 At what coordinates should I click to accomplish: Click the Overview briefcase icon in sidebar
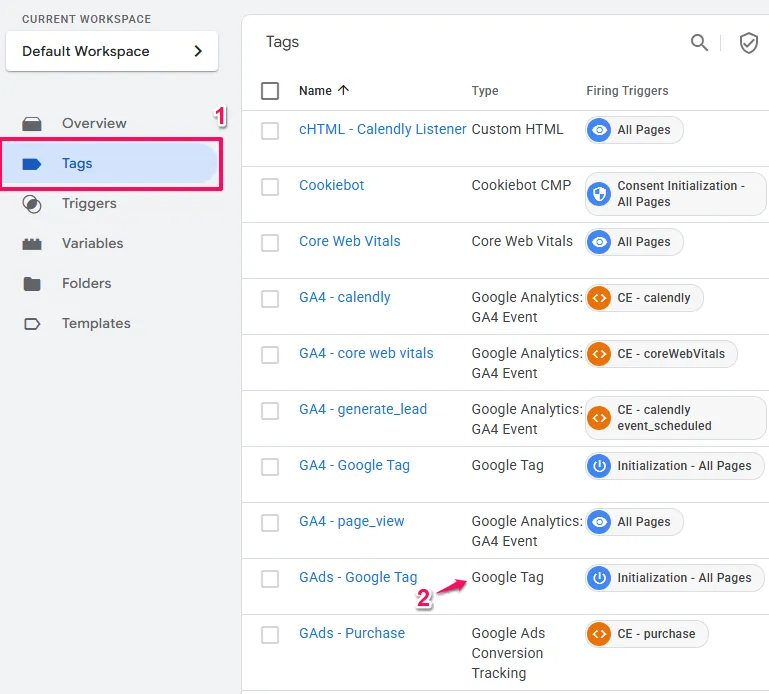pos(32,124)
